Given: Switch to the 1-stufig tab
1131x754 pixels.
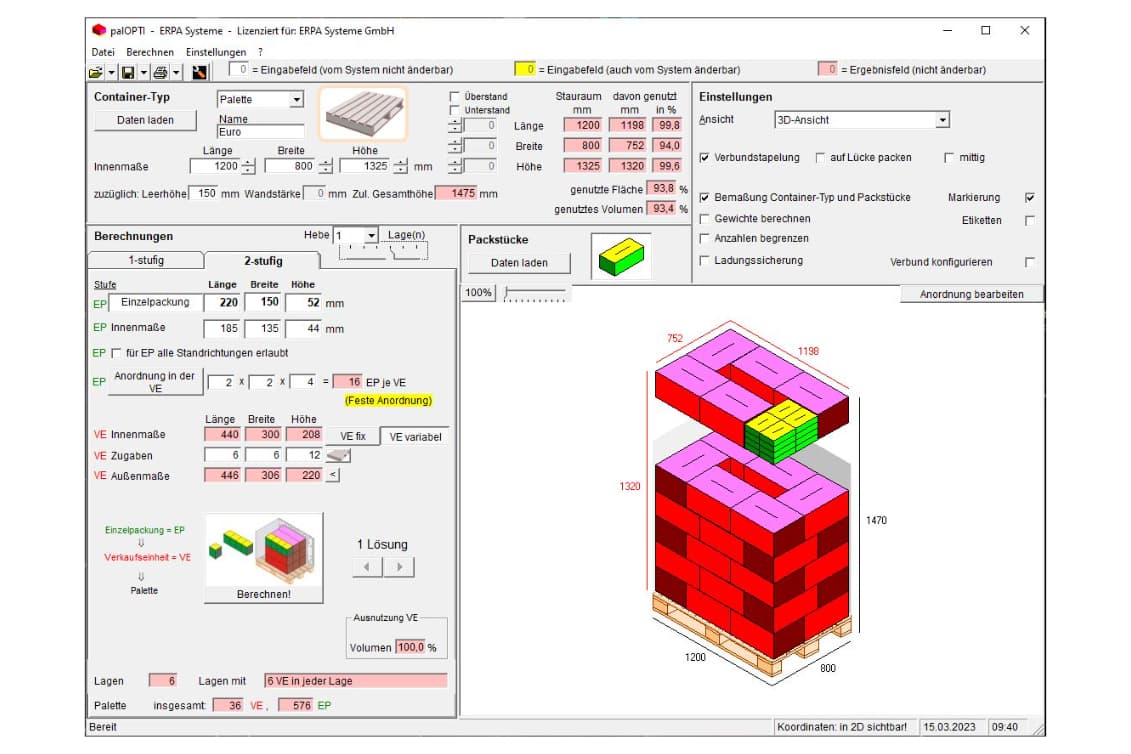Looking at the screenshot, I should tap(146, 260).
